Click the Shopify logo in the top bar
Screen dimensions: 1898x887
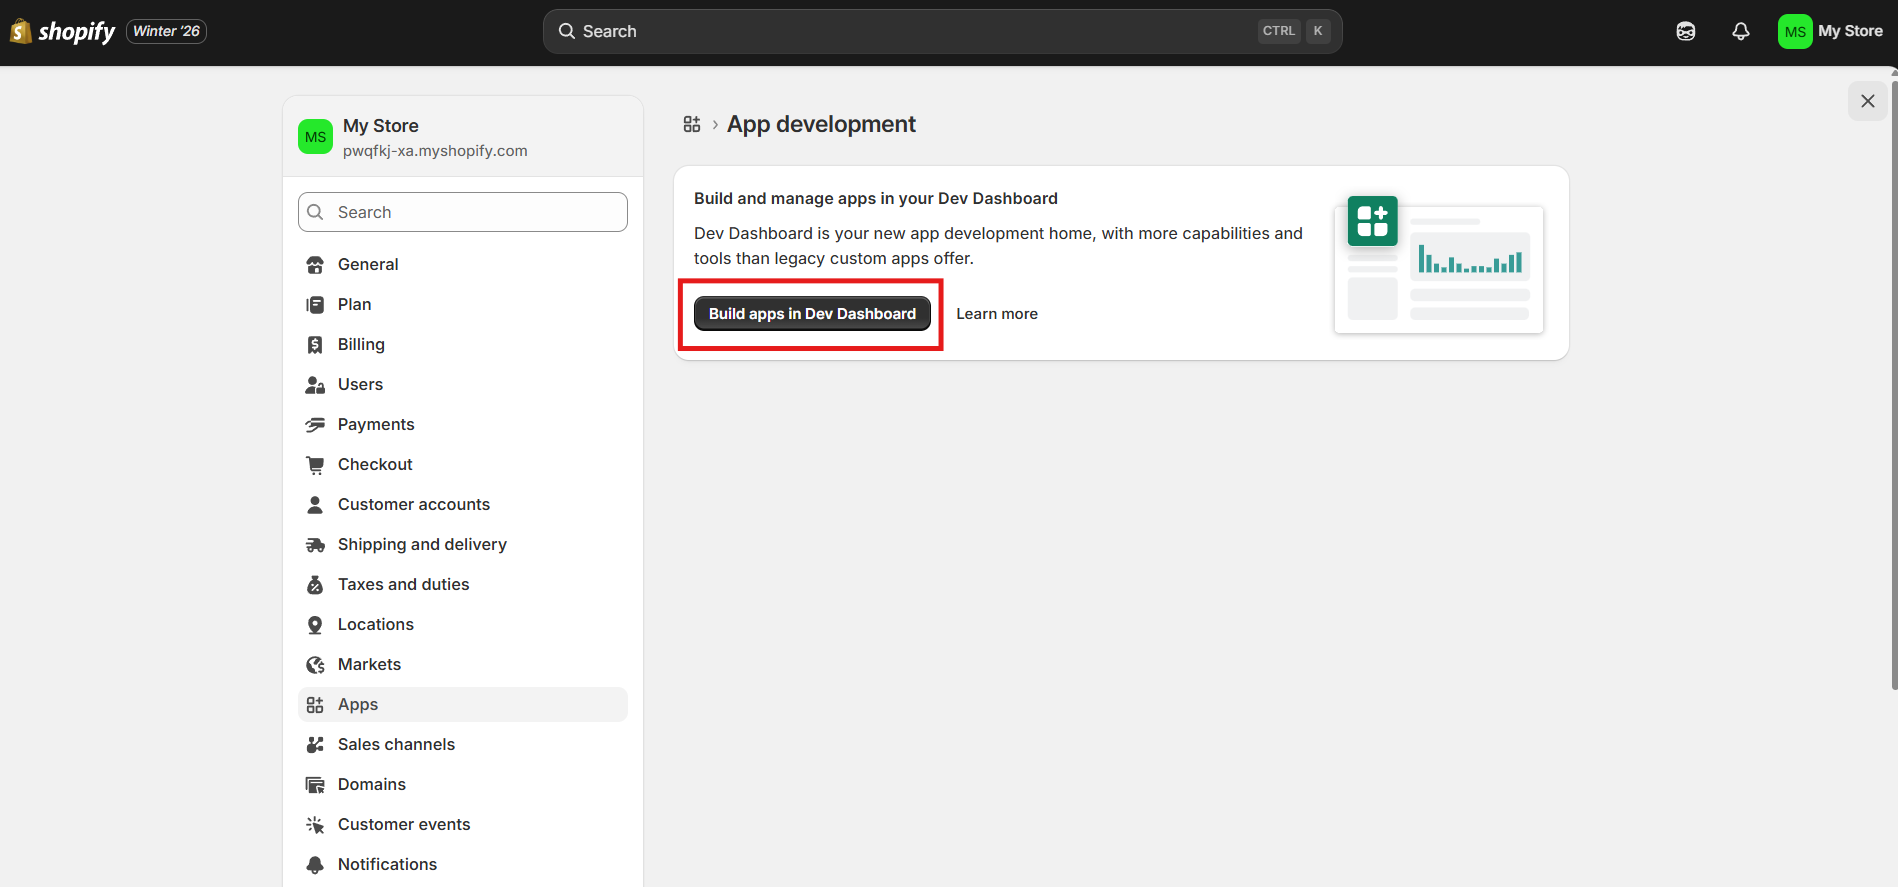click(62, 32)
